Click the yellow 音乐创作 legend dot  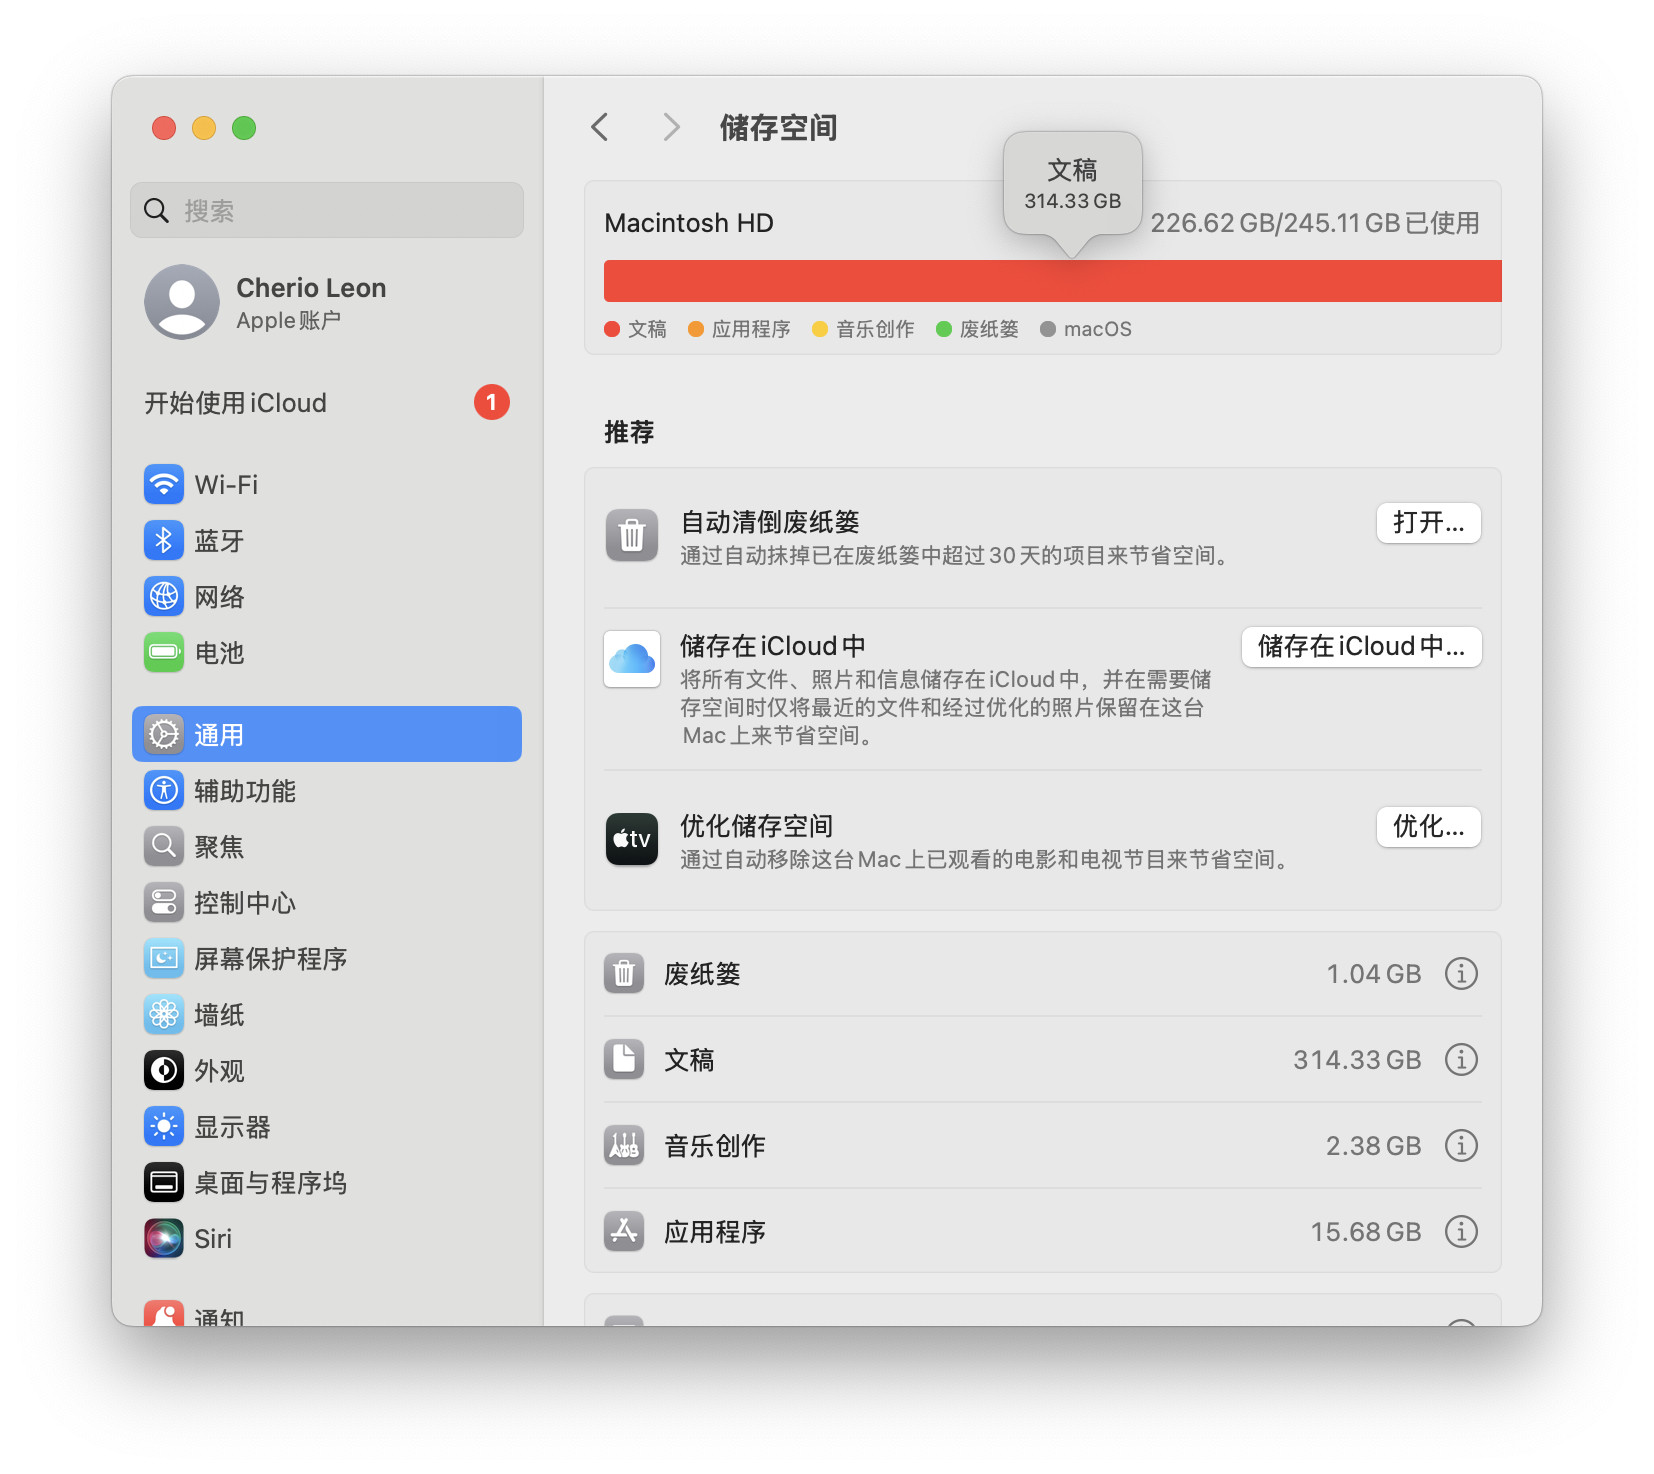coord(820,329)
